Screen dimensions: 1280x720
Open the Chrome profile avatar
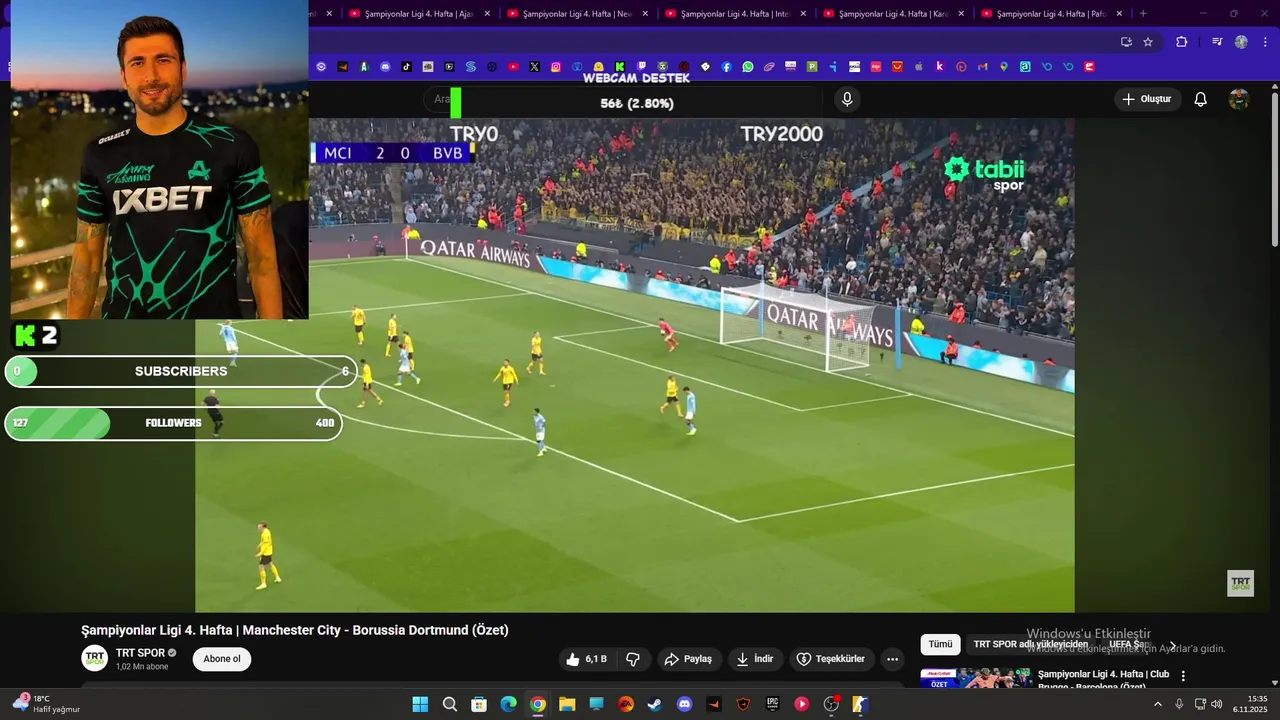tap(1241, 42)
